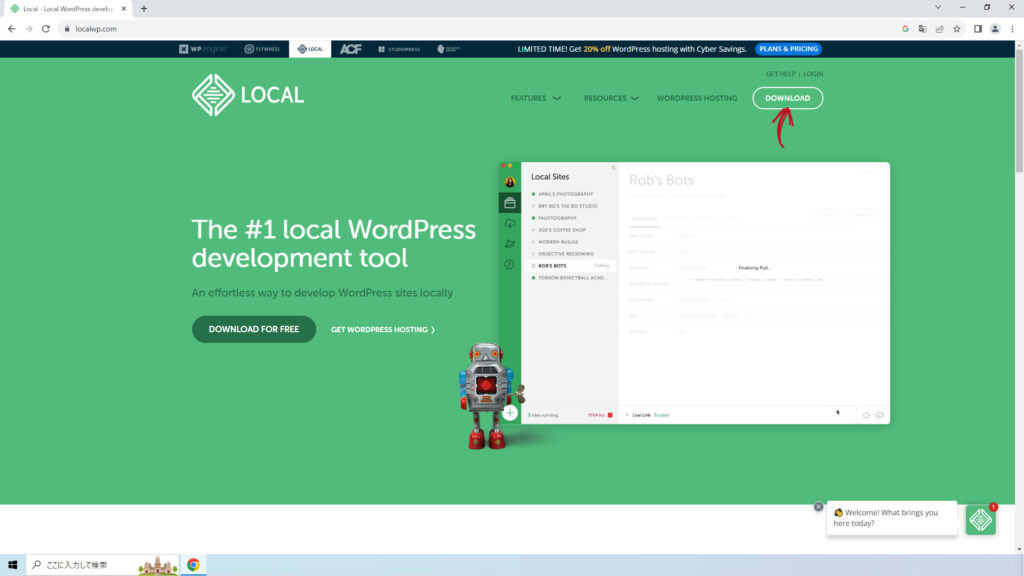Click the '#1 local WordPress development tool' headline
This screenshot has height=576, width=1024.
pyautogui.click(x=334, y=244)
